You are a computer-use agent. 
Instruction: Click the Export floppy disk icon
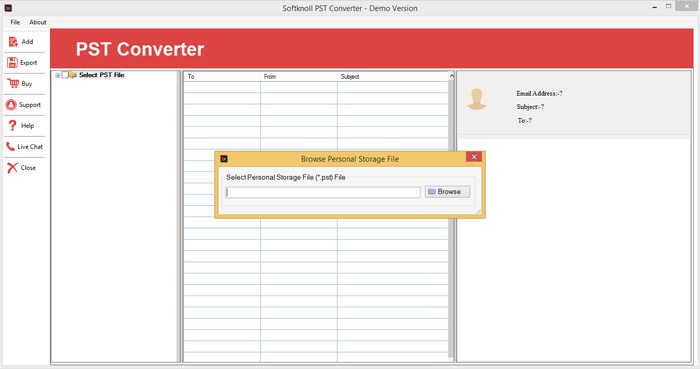click(x=12, y=62)
